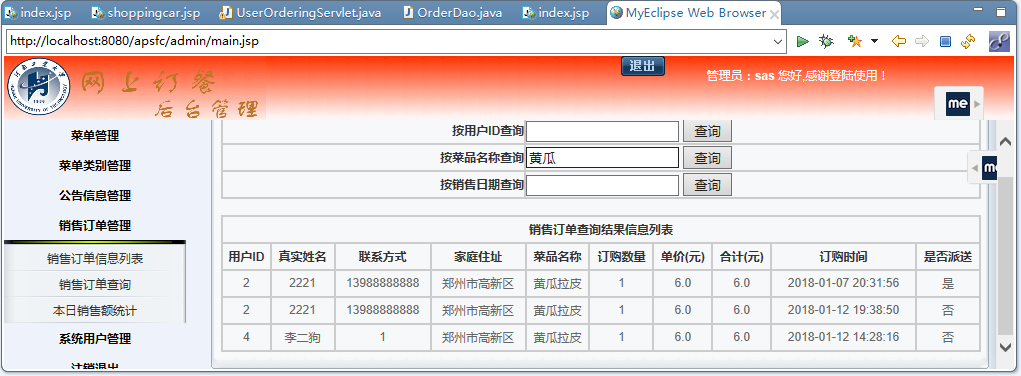
Task: Click the 按销售日期查询 input field
Action: point(602,185)
